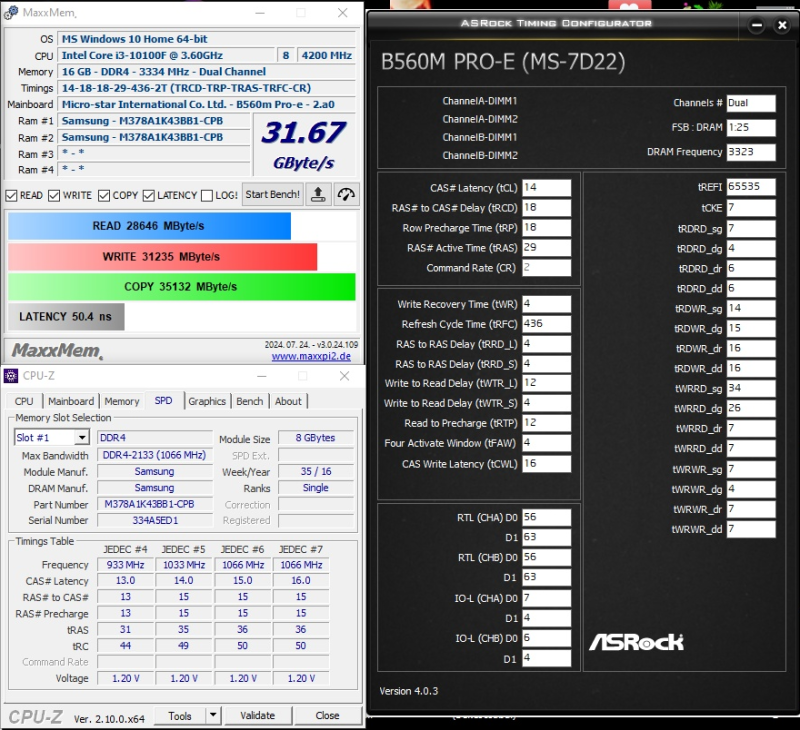Switch to the Memory tab in CPU-Z
Viewport: 800px width, 730px height.
(x=122, y=401)
